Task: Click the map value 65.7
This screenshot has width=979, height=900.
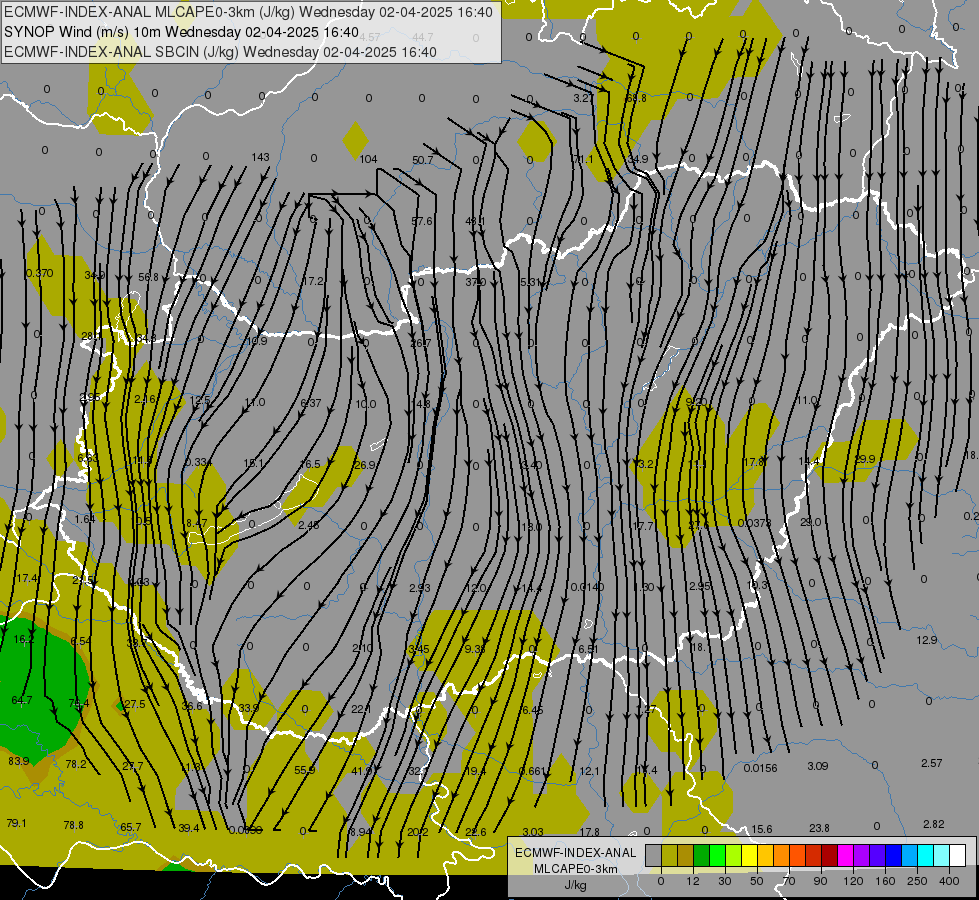Action: [130, 827]
